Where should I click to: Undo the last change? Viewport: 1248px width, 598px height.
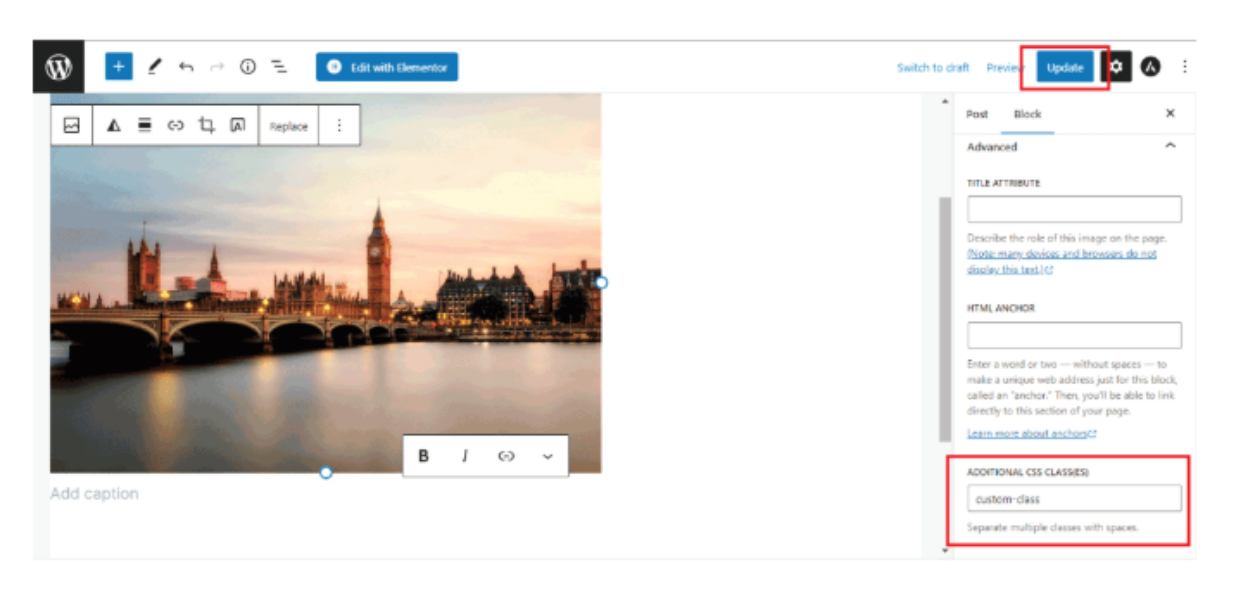pos(186,67)
